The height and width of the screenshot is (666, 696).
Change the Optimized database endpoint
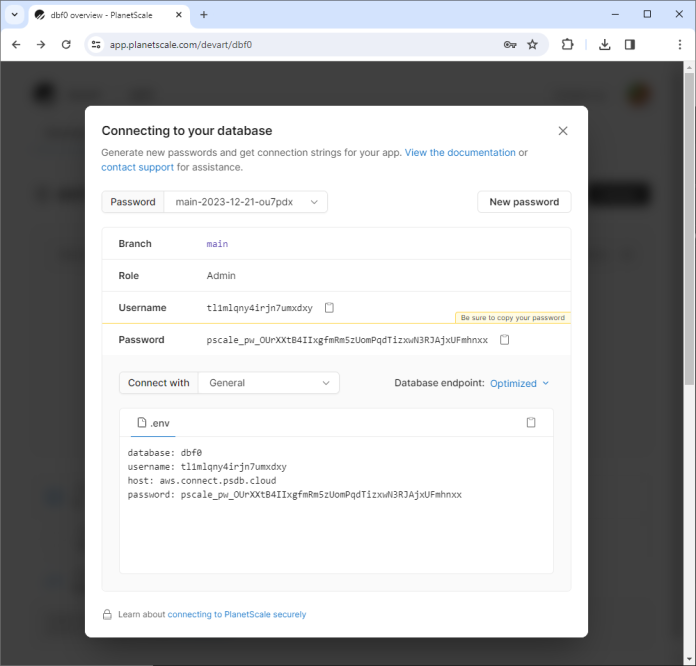pos(519,383)
